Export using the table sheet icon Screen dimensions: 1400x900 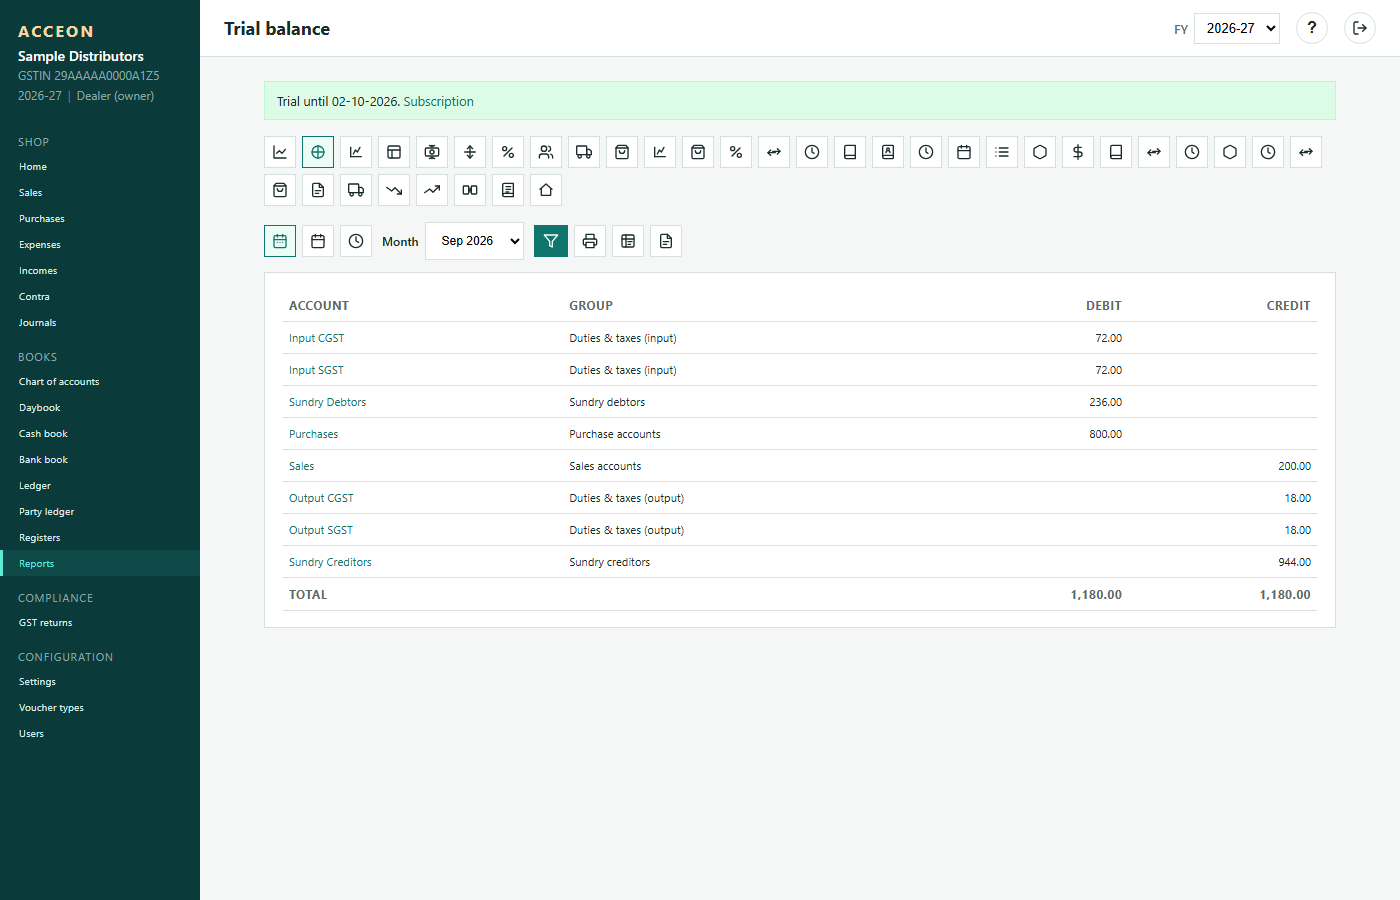coord(628,241)
